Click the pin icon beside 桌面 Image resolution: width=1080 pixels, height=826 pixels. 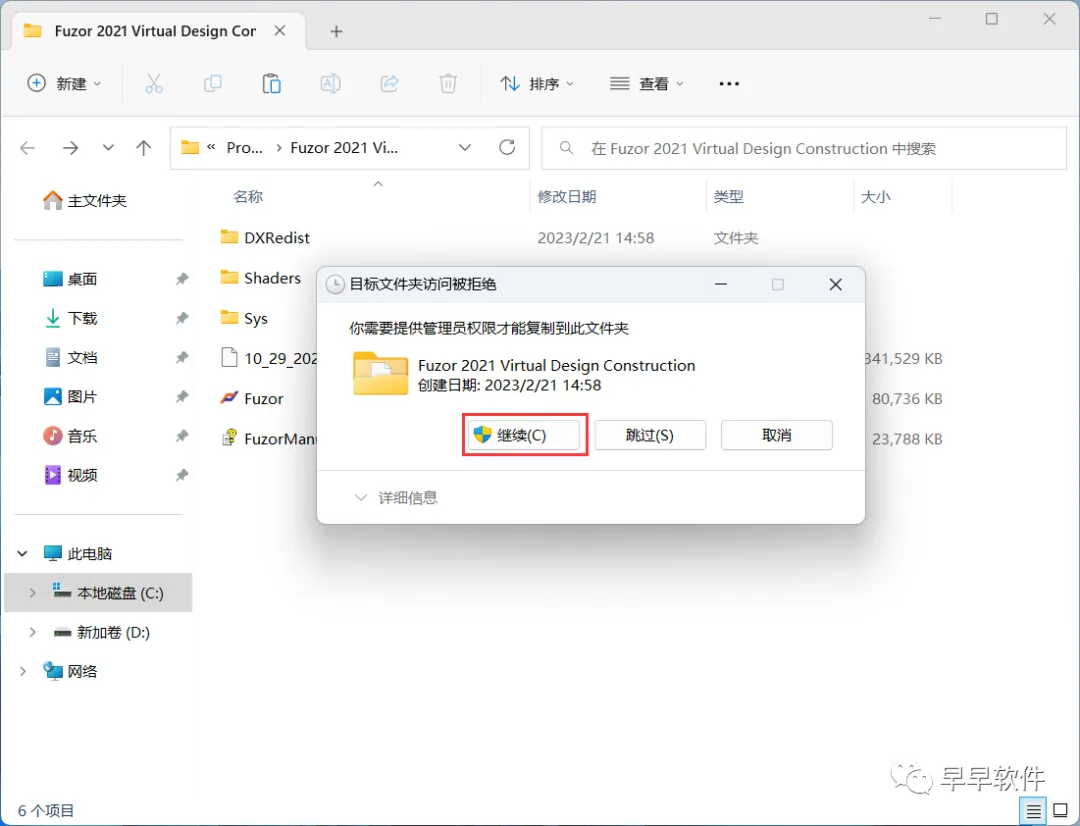click(182, 279)
